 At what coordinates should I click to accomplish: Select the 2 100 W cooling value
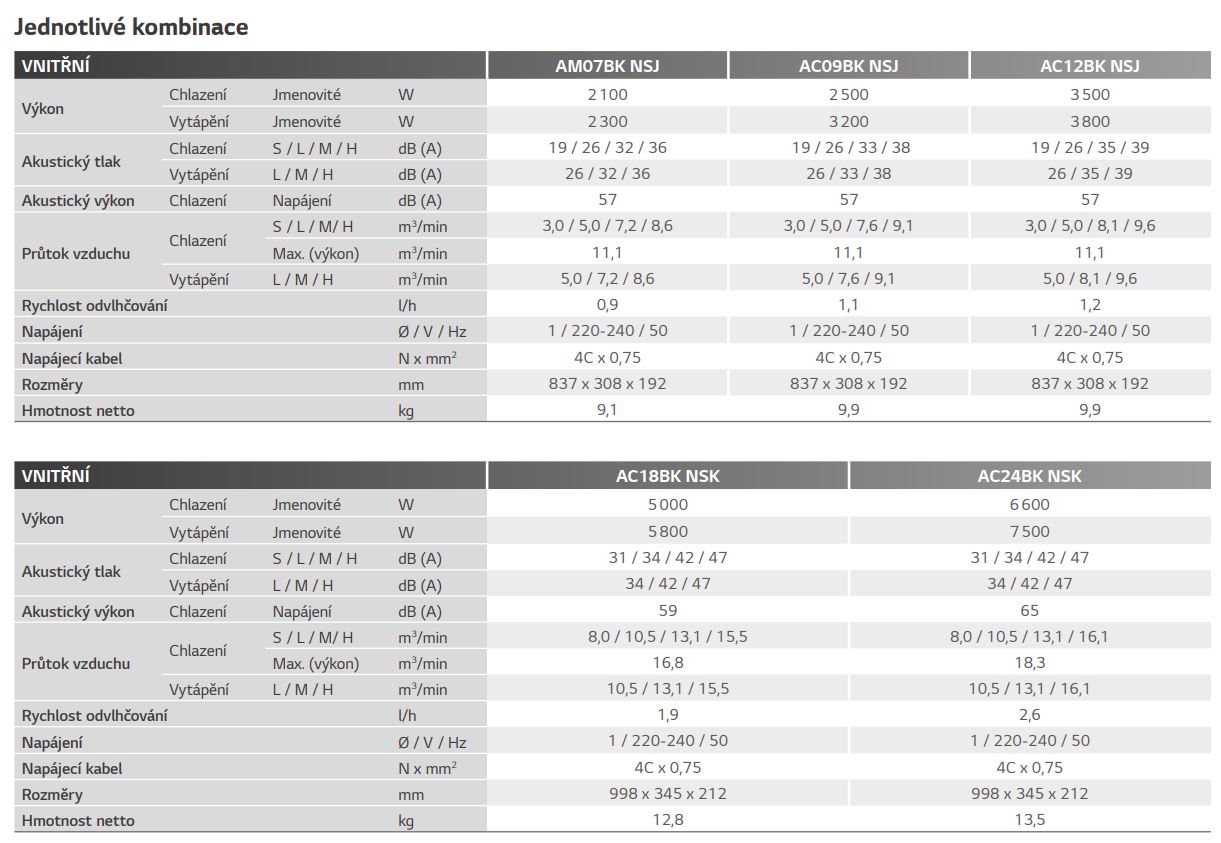pos(607,95)
